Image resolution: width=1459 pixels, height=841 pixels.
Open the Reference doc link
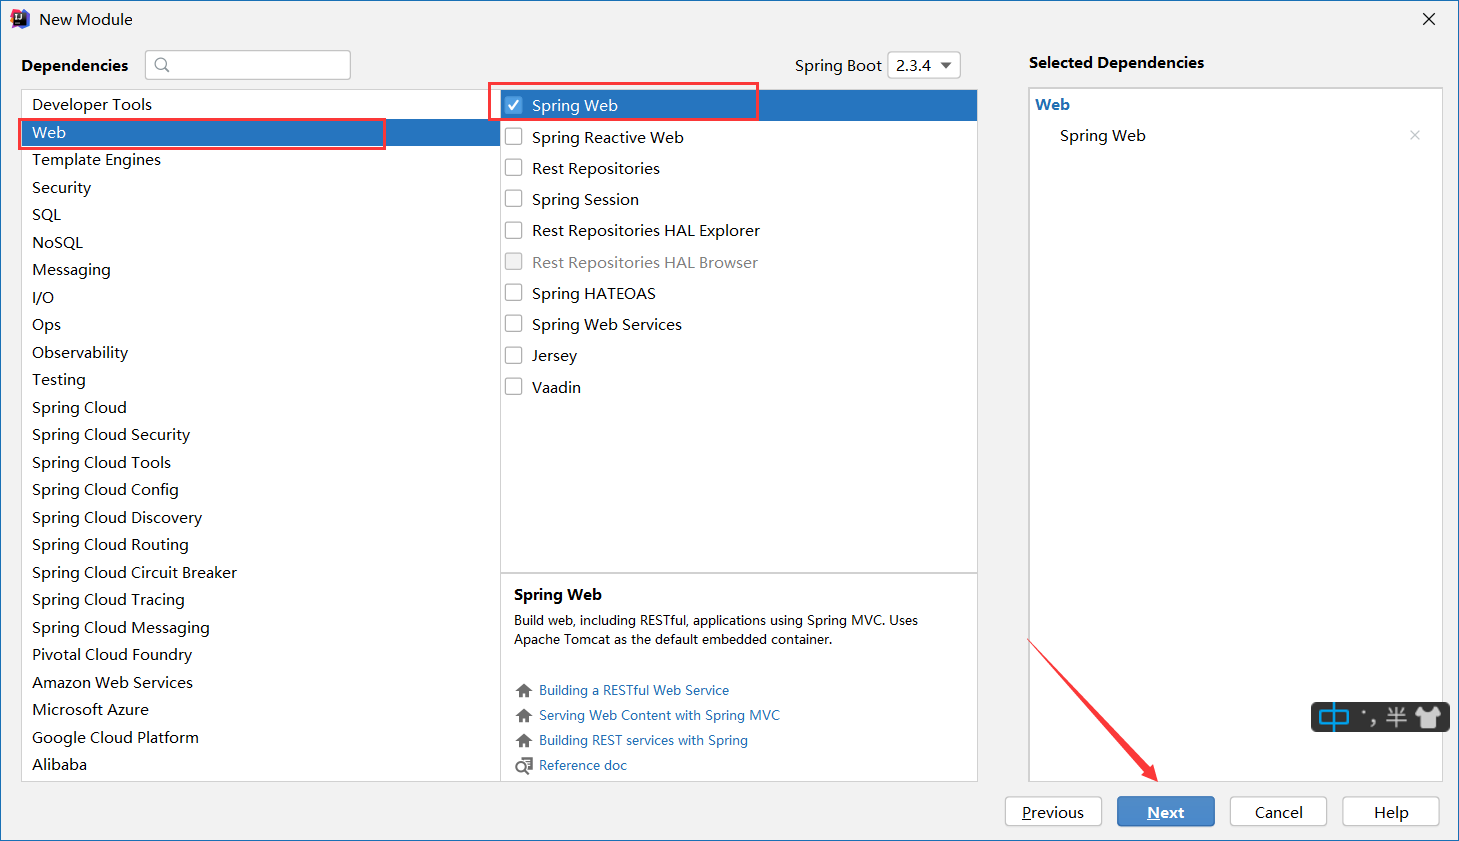(x=583, y=766)
